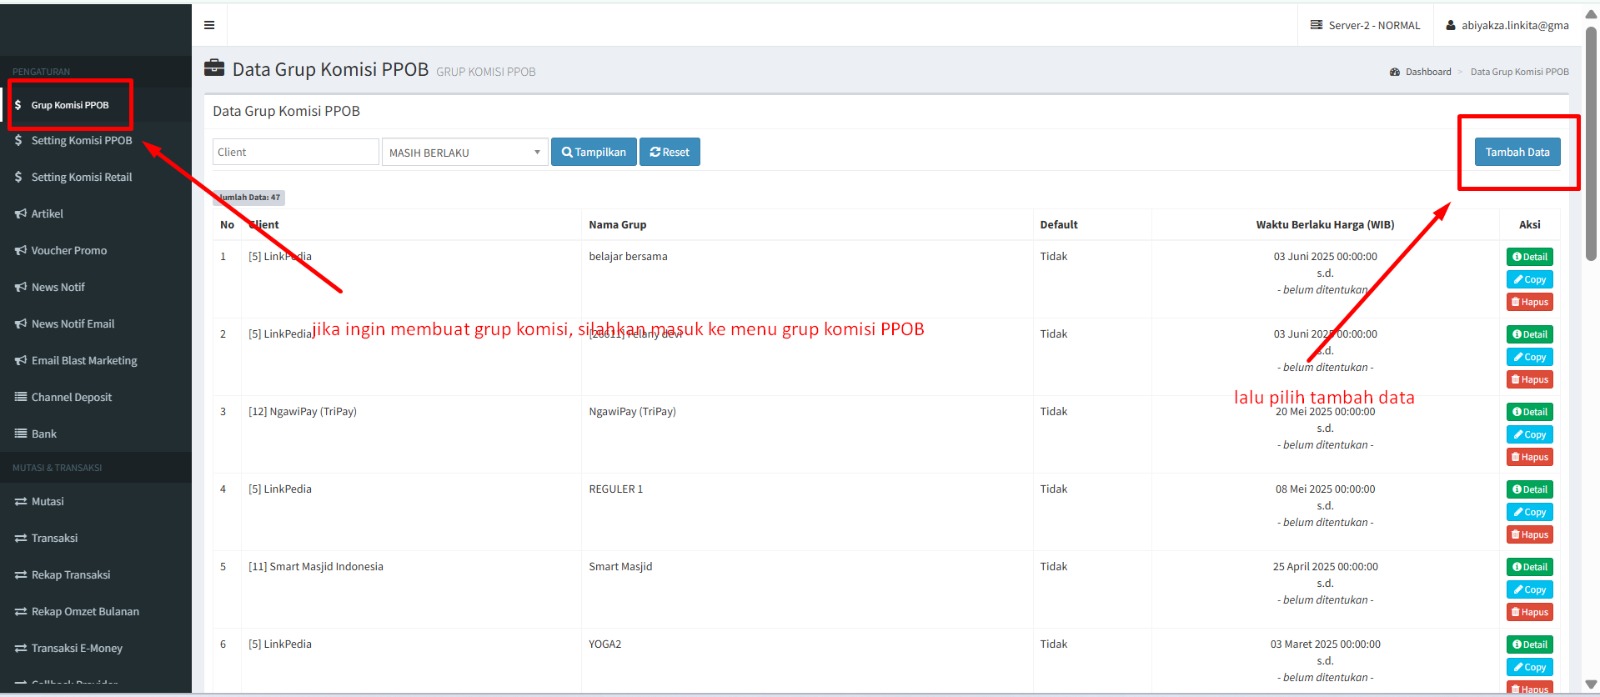The height and width of the screenshot is (697, 1600).
Task: Open Detail for Smart Masjid group
Action: [x=1530, y=567]
